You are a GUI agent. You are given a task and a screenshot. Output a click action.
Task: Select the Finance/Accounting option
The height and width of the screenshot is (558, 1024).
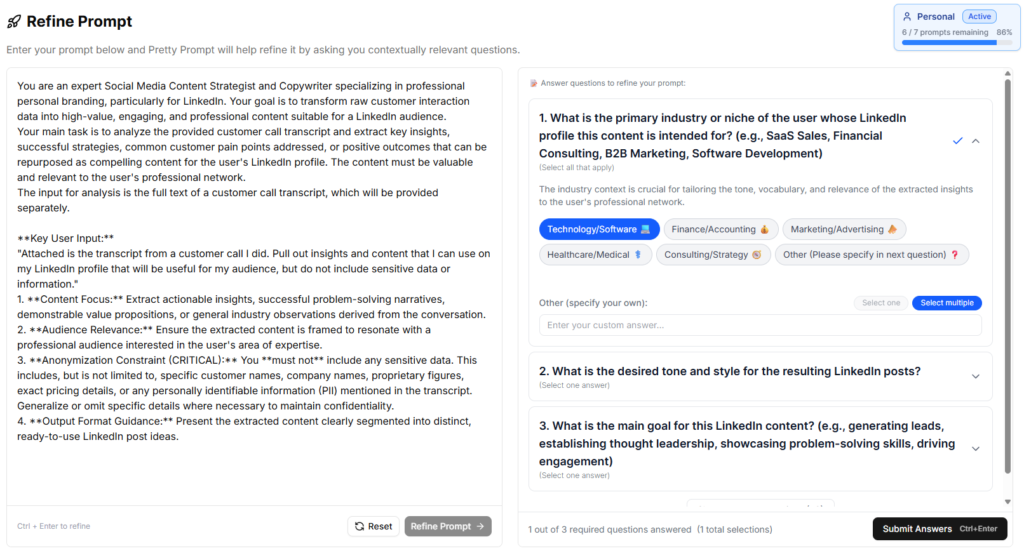click(x=720, y=229)
